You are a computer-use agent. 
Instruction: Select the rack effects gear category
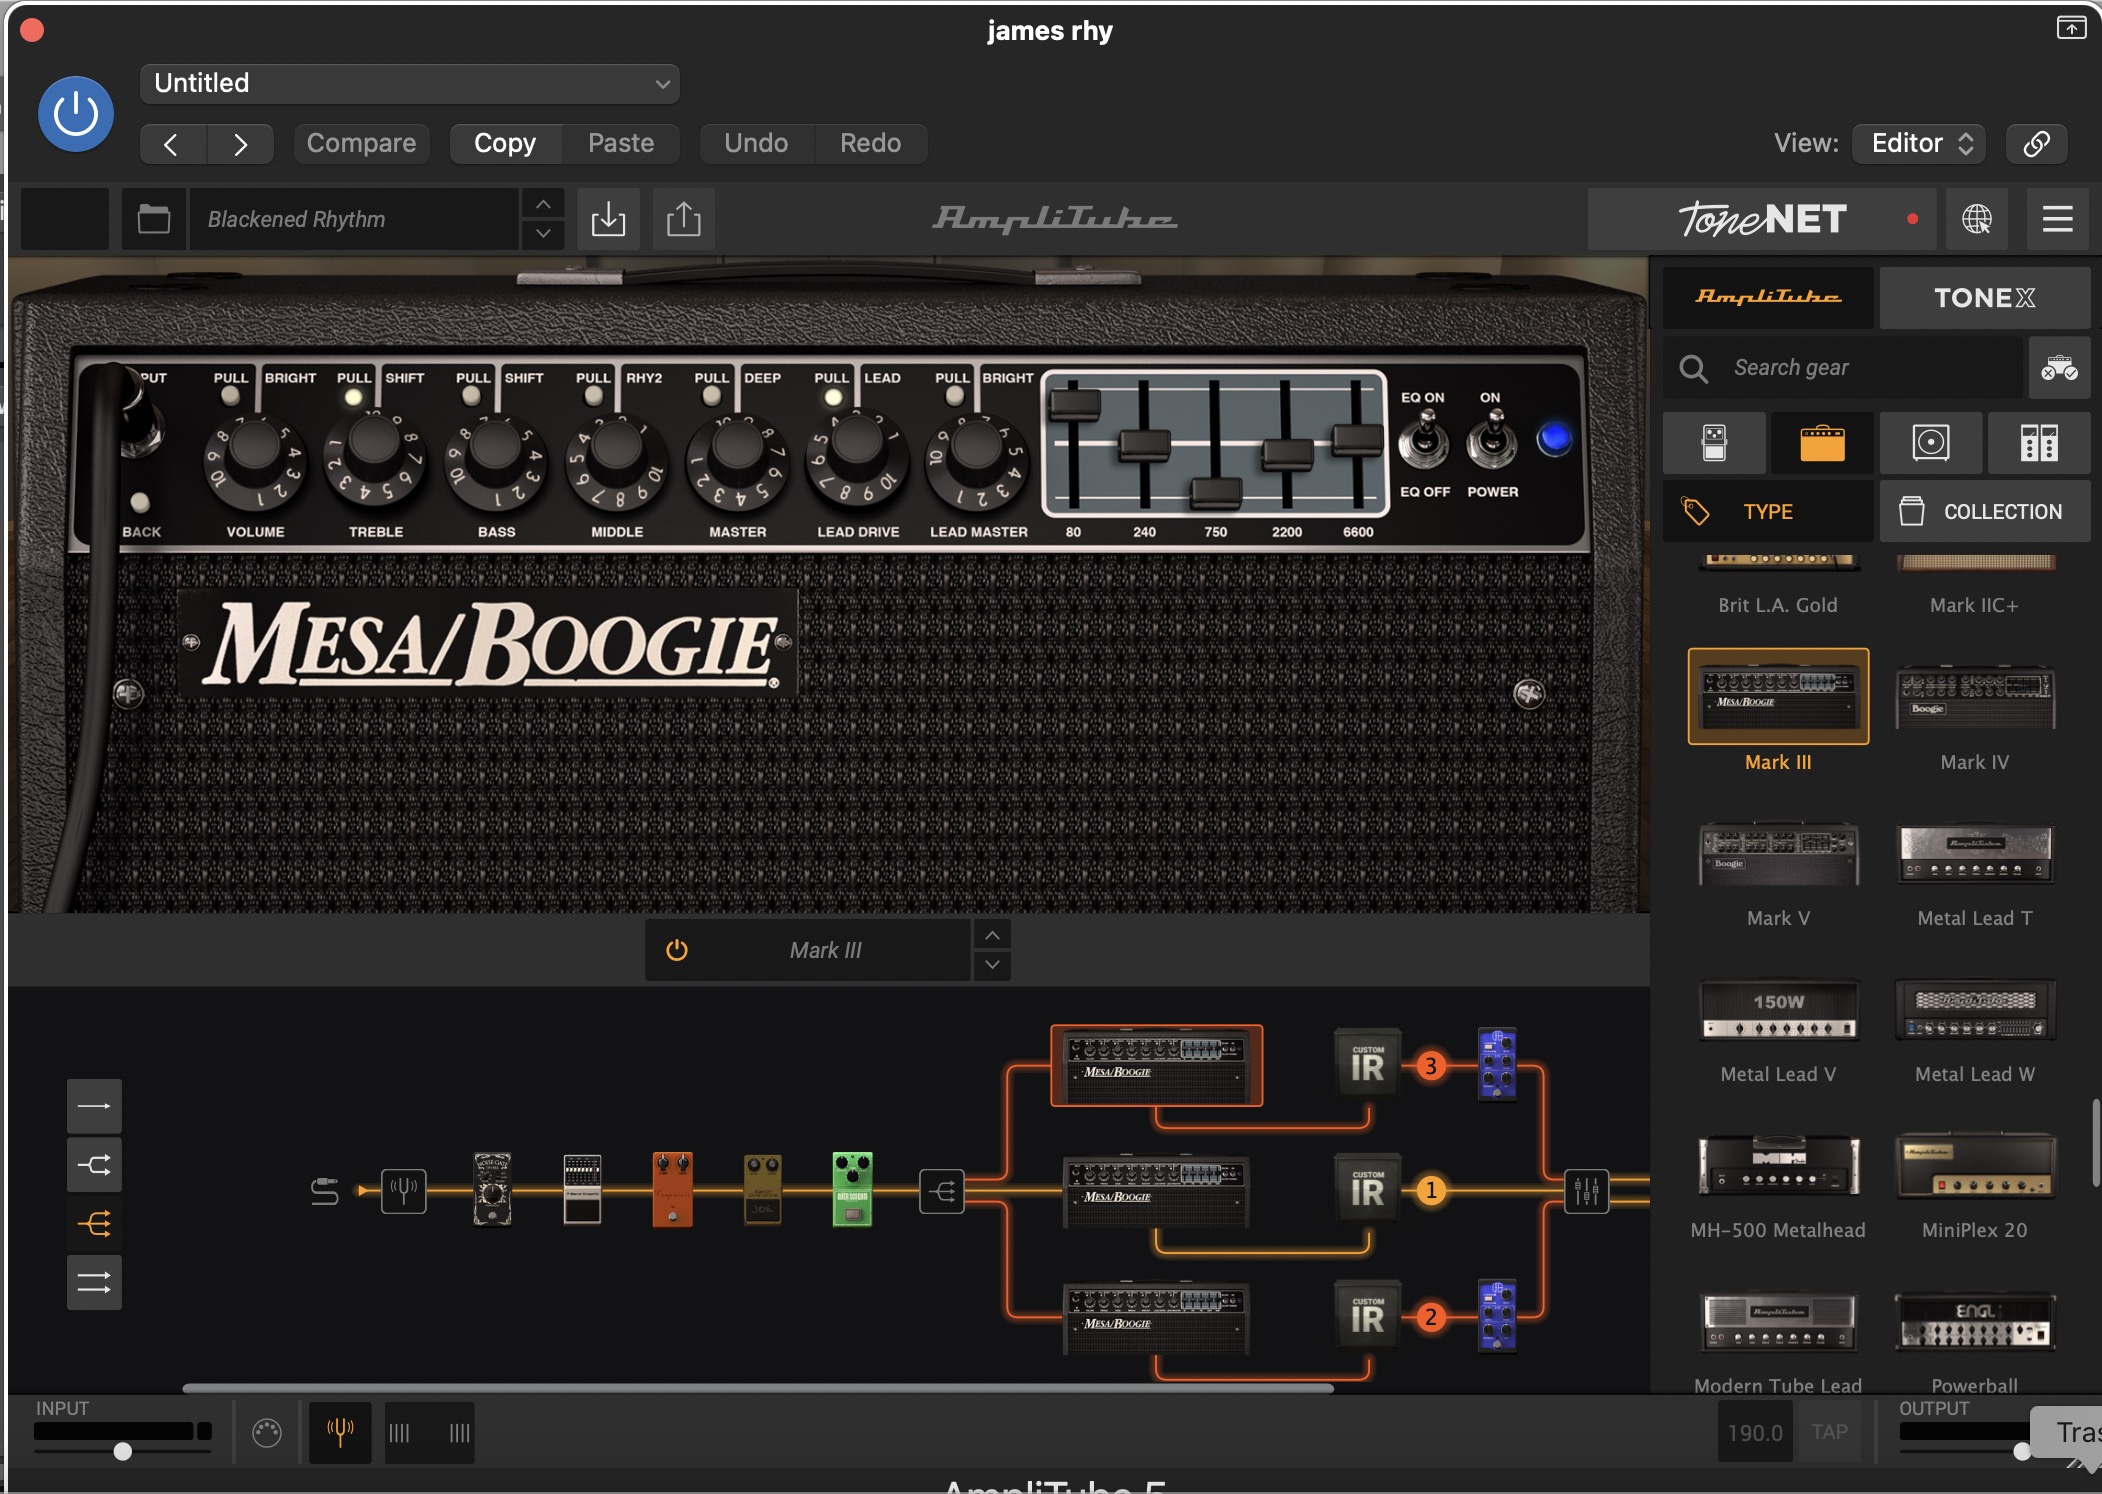point(2039,443)
